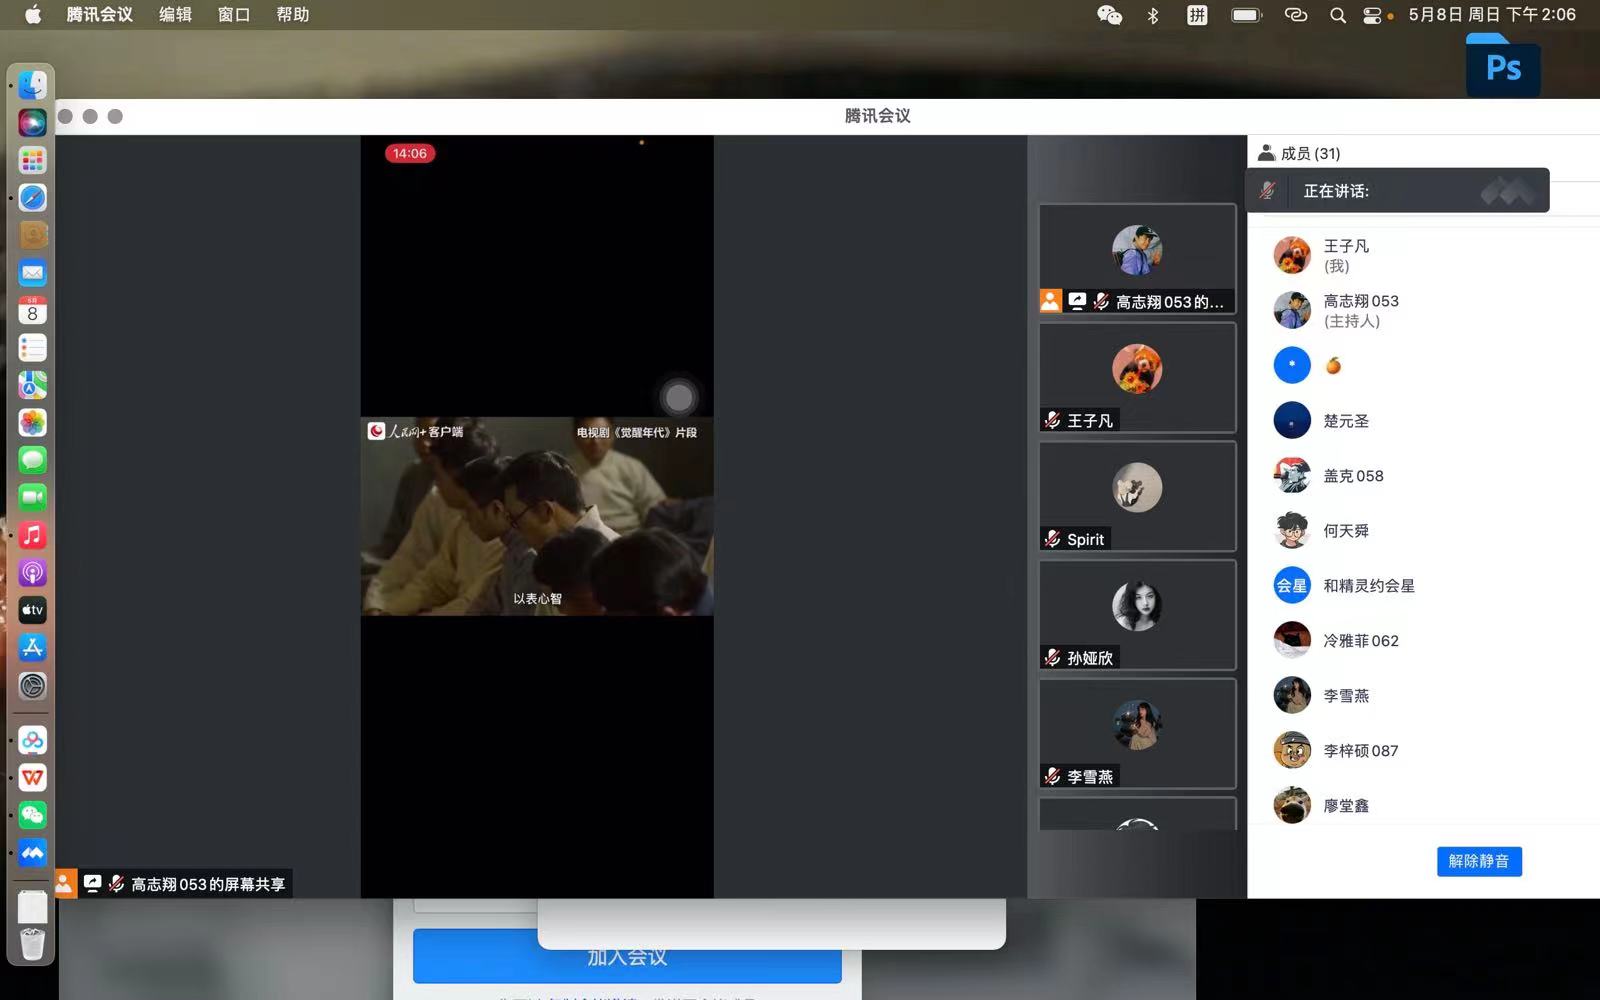Click 14:06 red recording indicator
This screenshot has height=1000, width=1600.
[410, 153]
